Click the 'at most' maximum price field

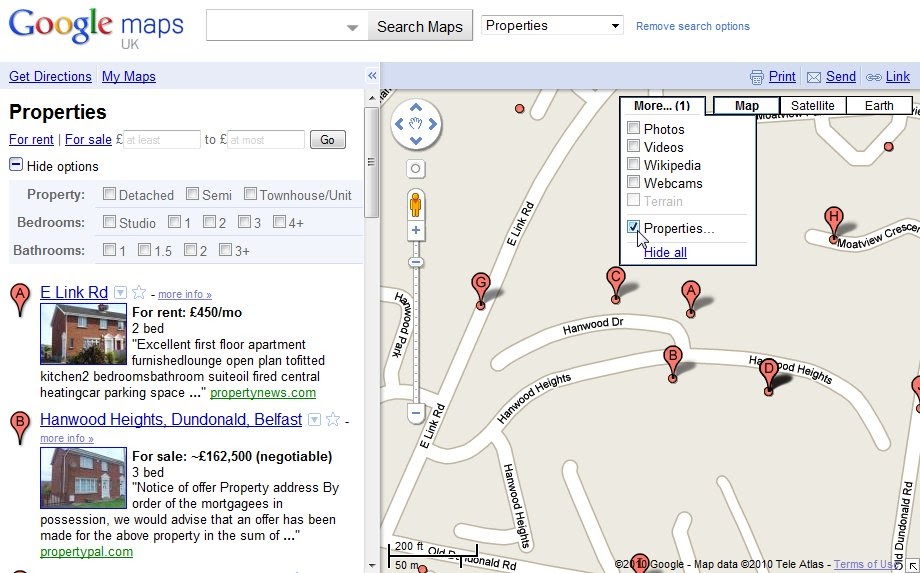coord(266,140)
